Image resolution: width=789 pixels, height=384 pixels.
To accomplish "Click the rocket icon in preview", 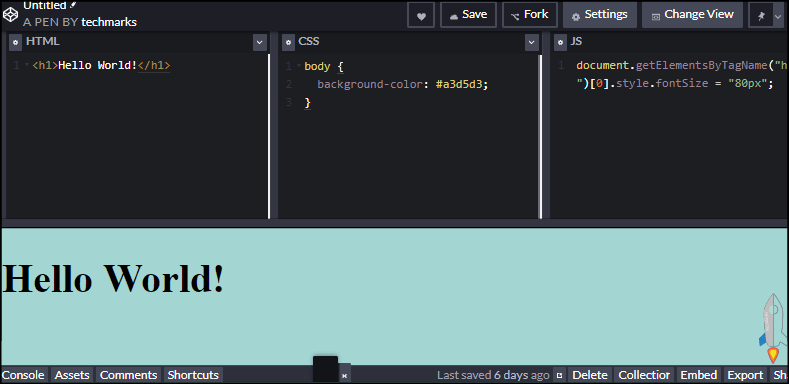I will point(772,328).
